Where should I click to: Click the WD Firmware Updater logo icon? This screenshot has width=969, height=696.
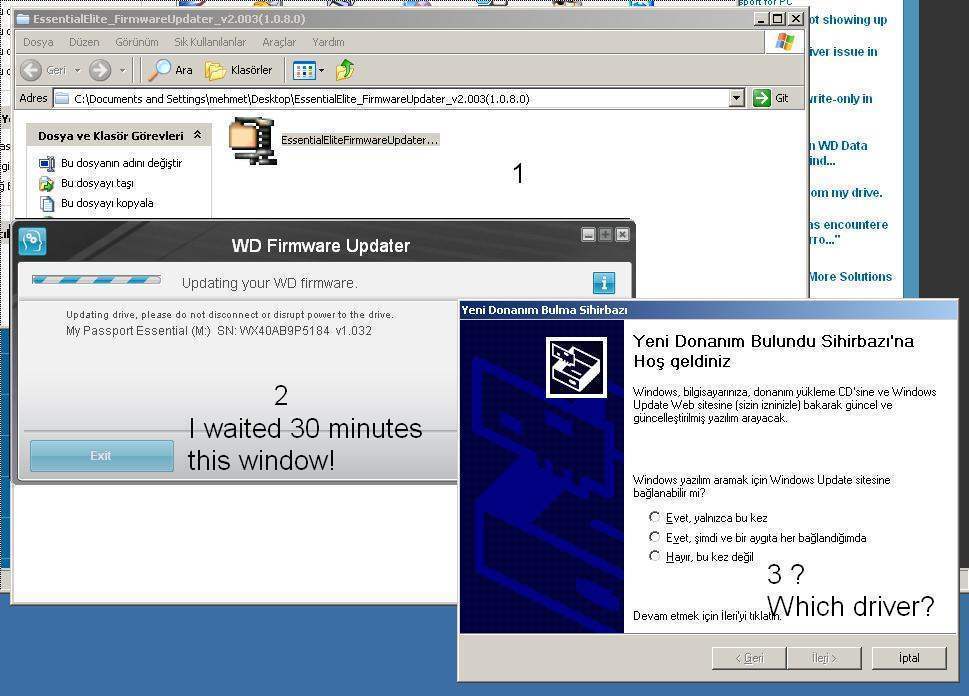pyautogui.click(x=32, y=241)
